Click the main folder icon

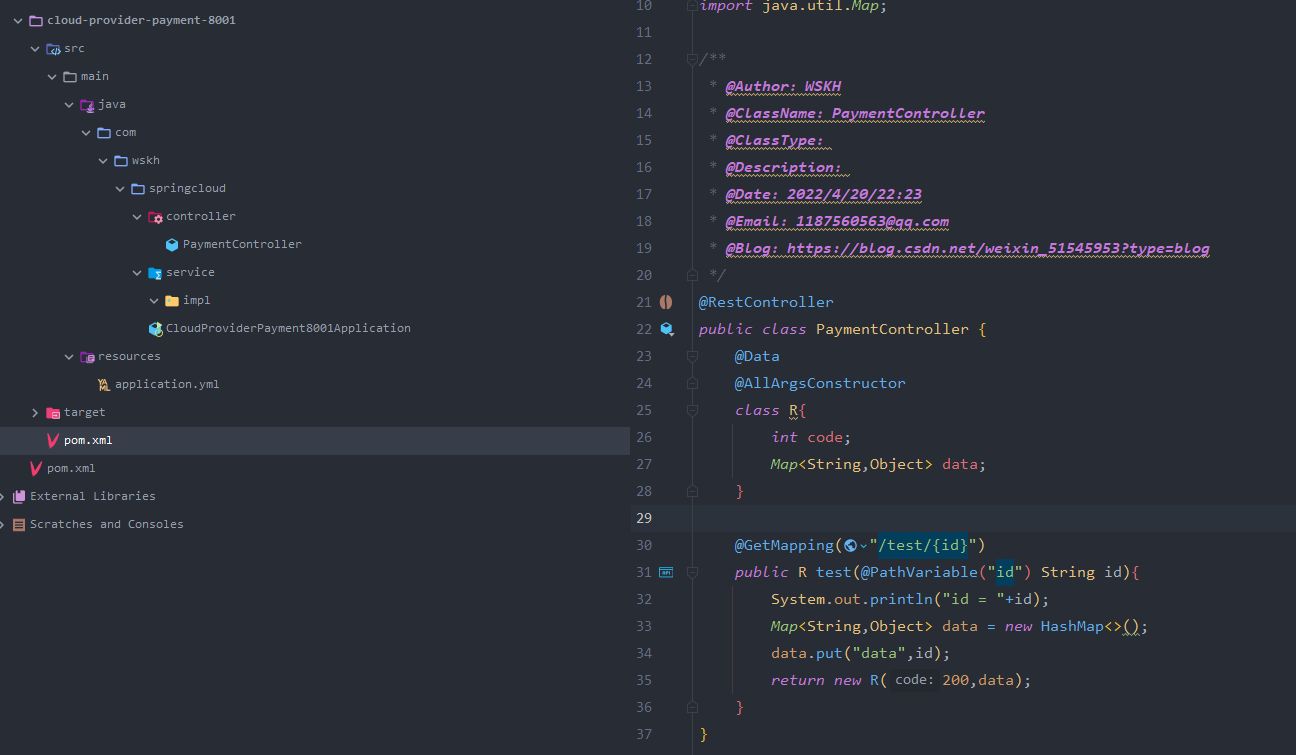[70, 76]
